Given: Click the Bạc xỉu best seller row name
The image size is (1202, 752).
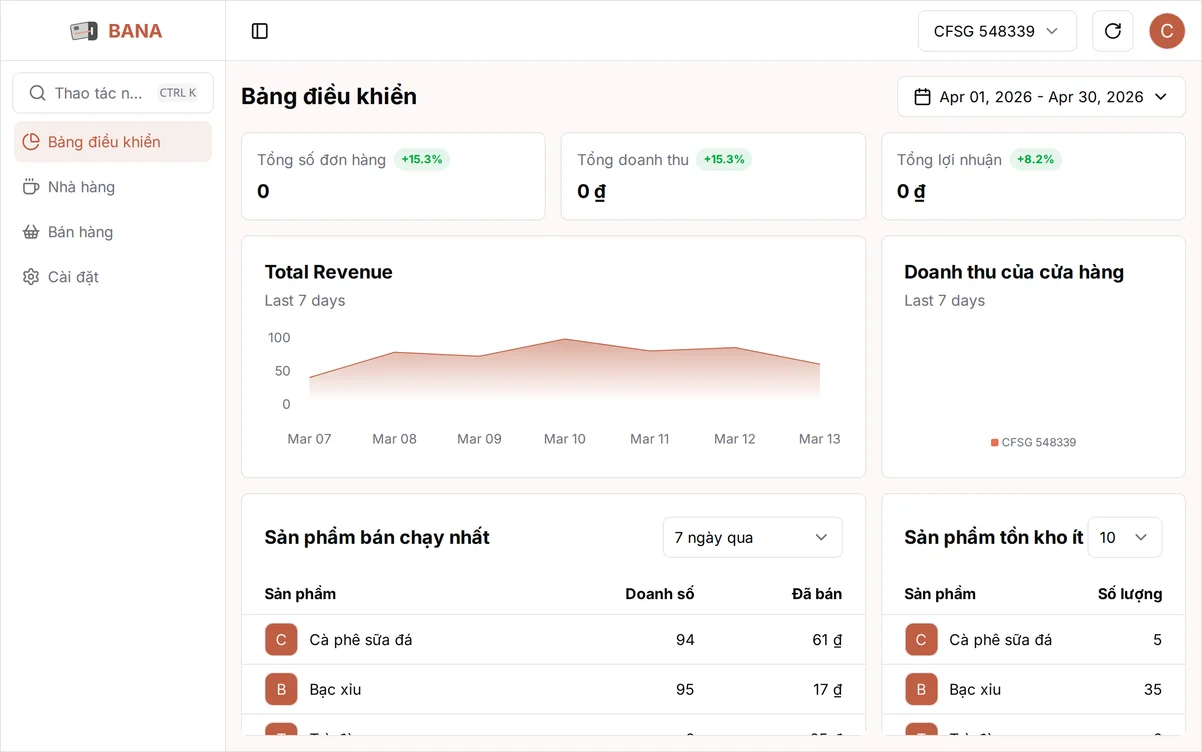Looking at the screenshot, I should (x=335, y=690).
